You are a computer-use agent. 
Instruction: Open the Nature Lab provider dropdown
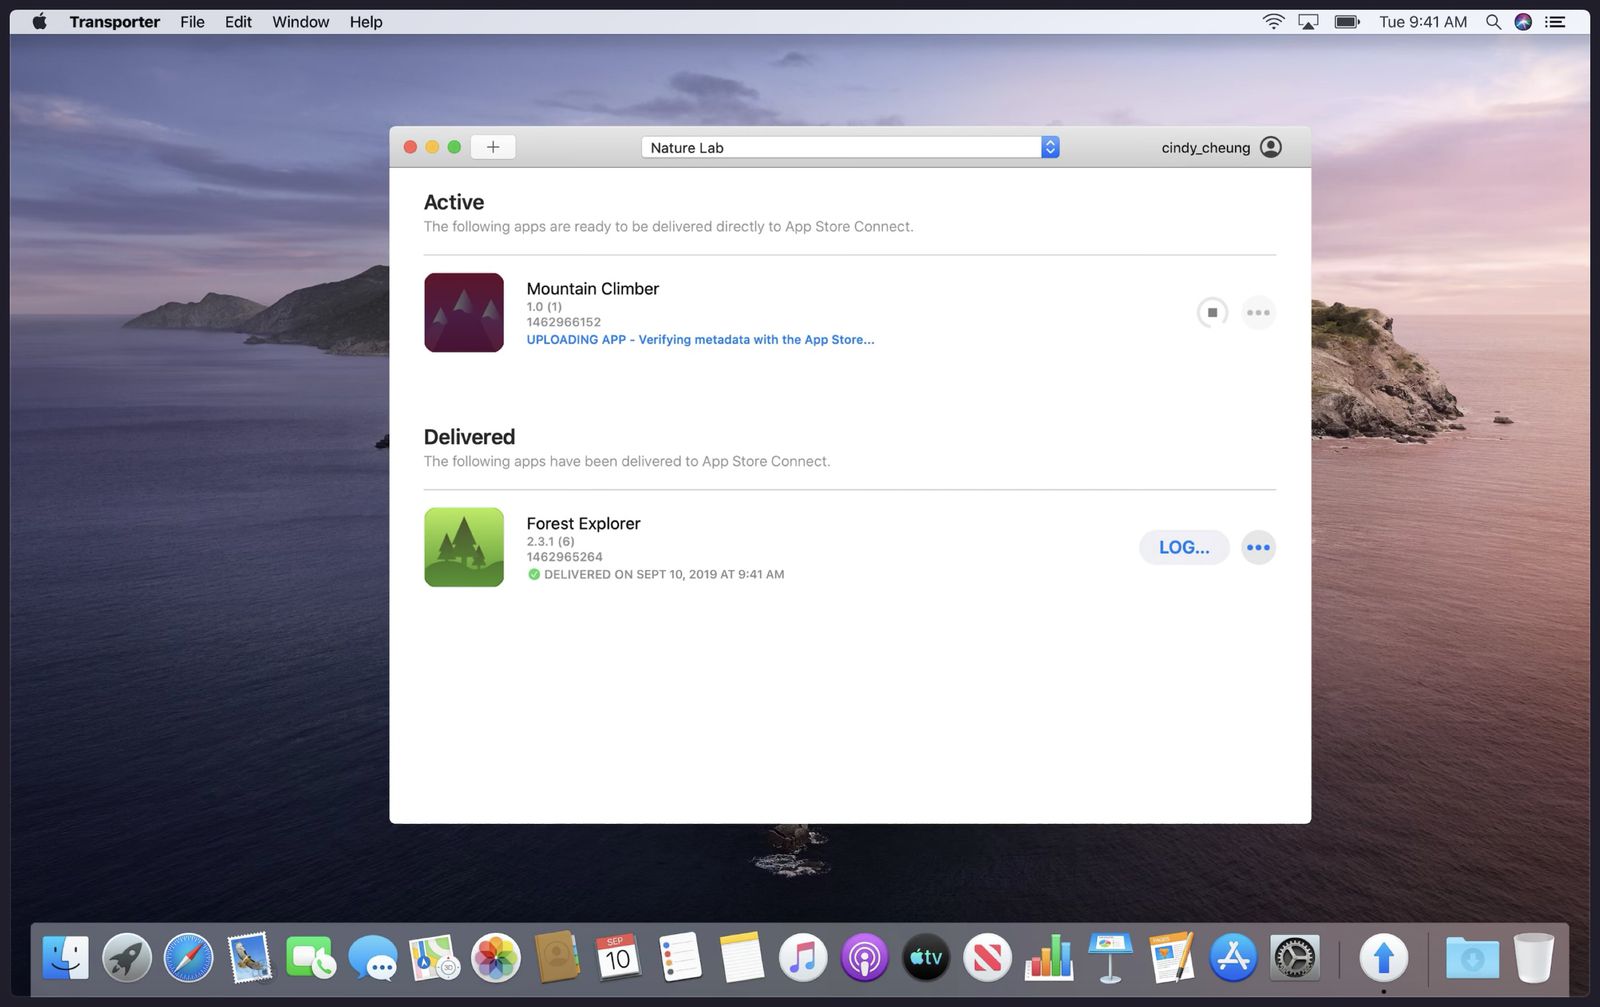[x=1048, y=147]
